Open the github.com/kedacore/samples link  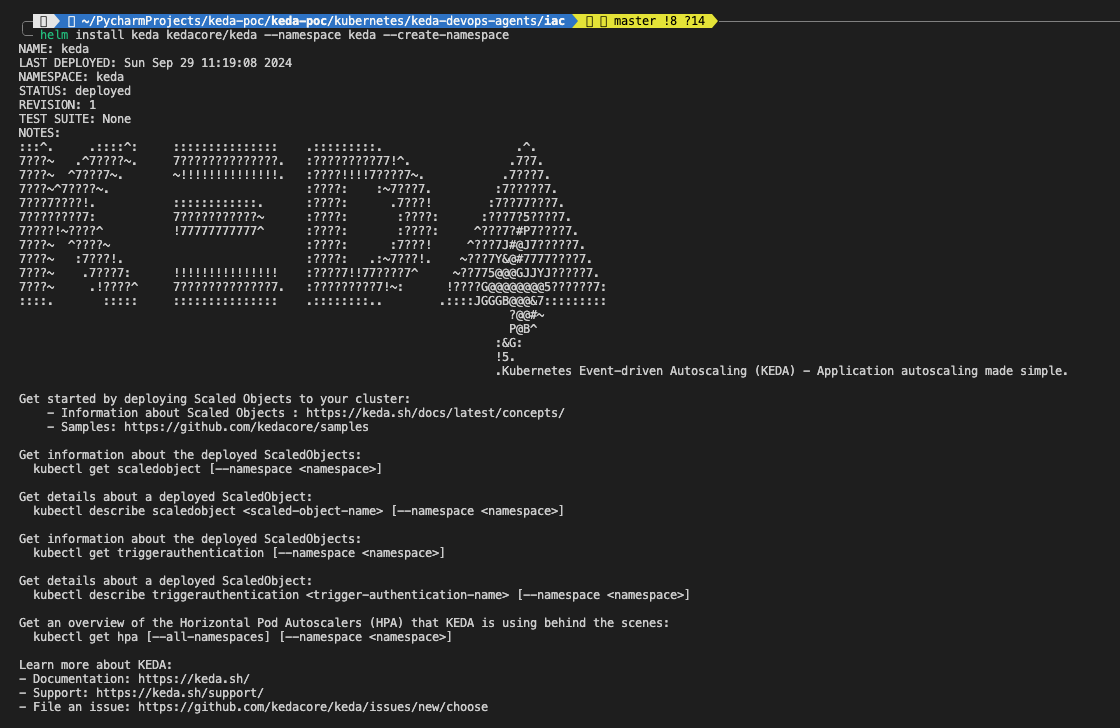tap(246, 427)
